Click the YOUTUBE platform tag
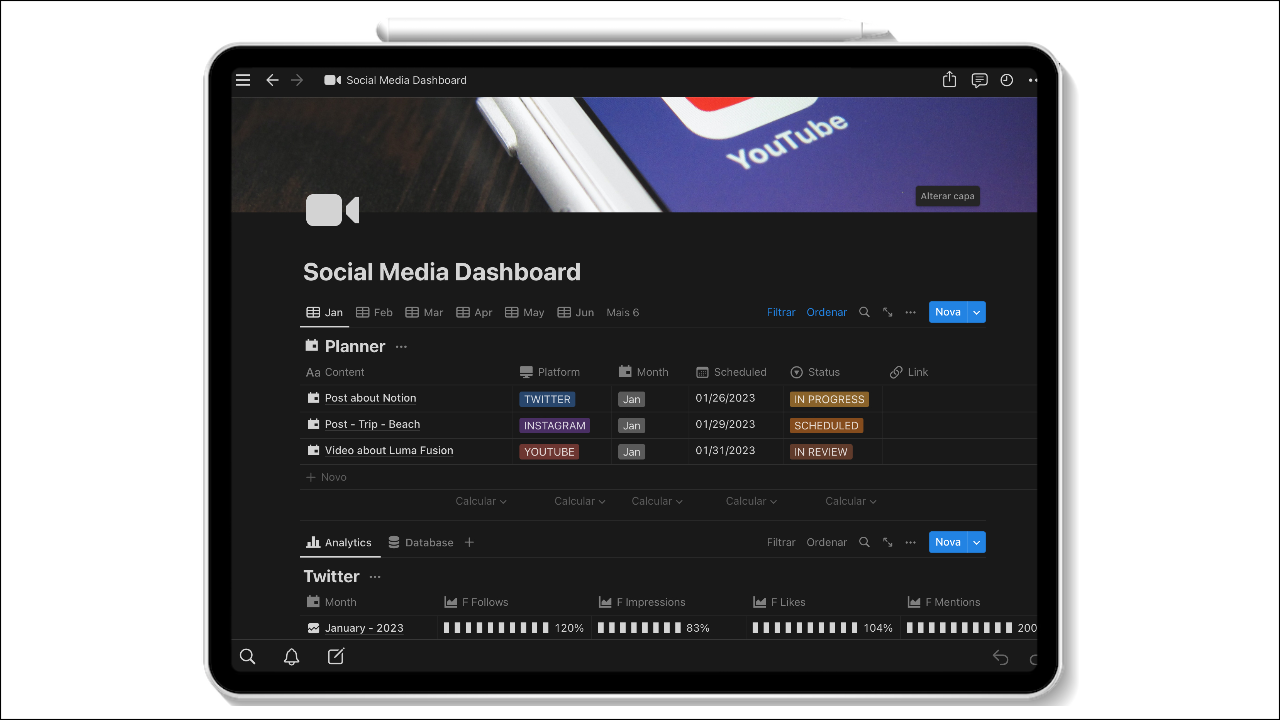 [x=549, y=452]
